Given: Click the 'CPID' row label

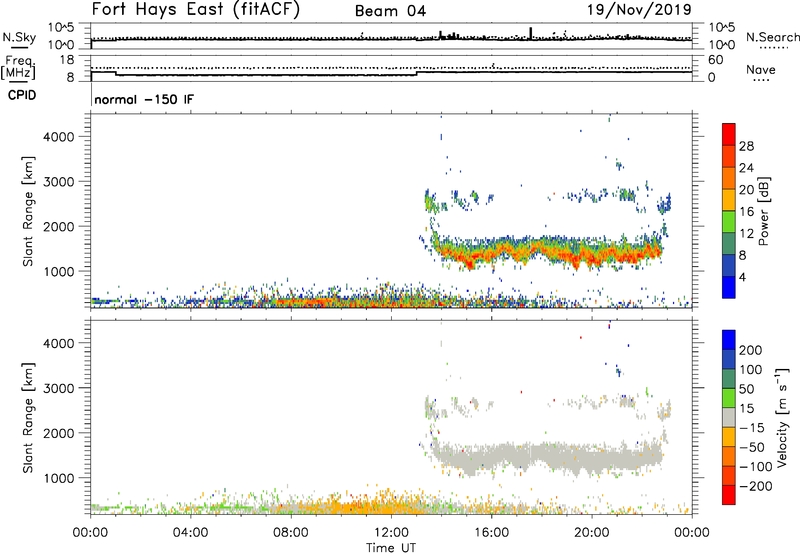Looking at the screenshot, I should pos(22,95).
